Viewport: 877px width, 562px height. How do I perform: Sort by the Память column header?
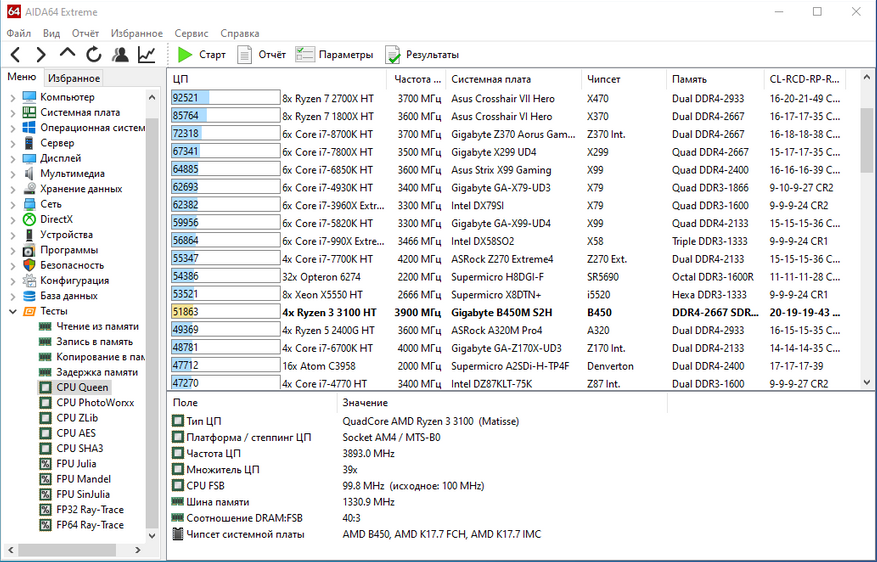coord(715,79)
